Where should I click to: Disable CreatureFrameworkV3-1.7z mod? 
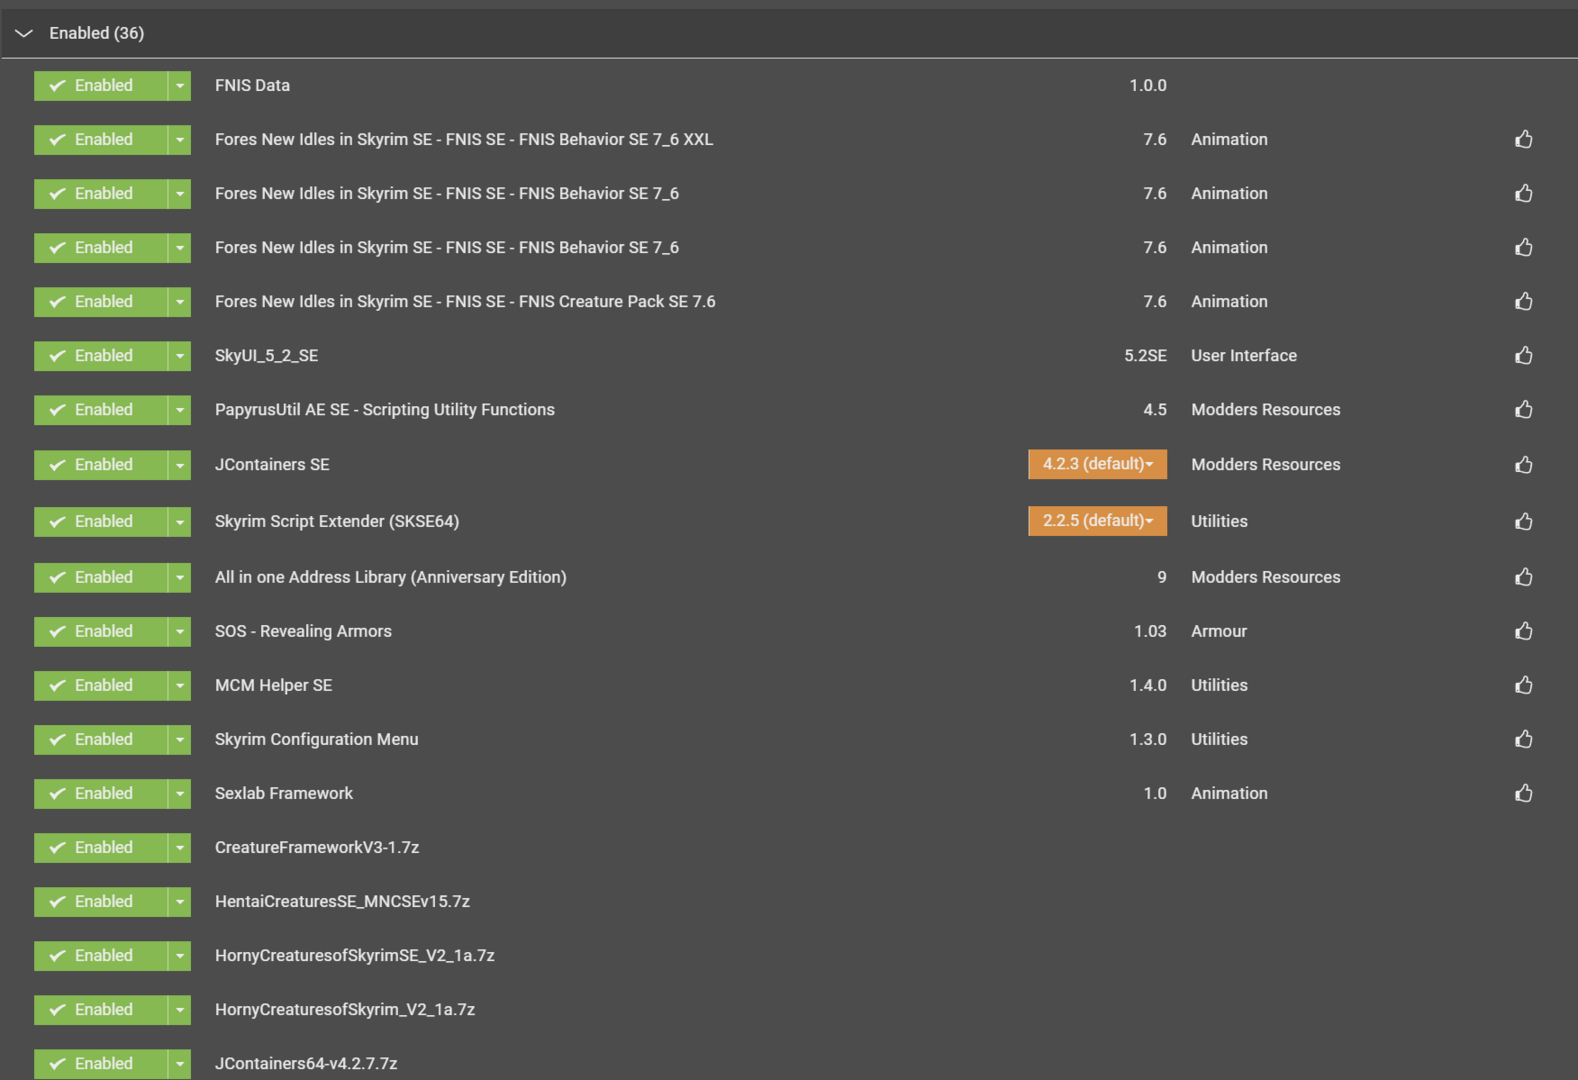click(x=100, y=848)
